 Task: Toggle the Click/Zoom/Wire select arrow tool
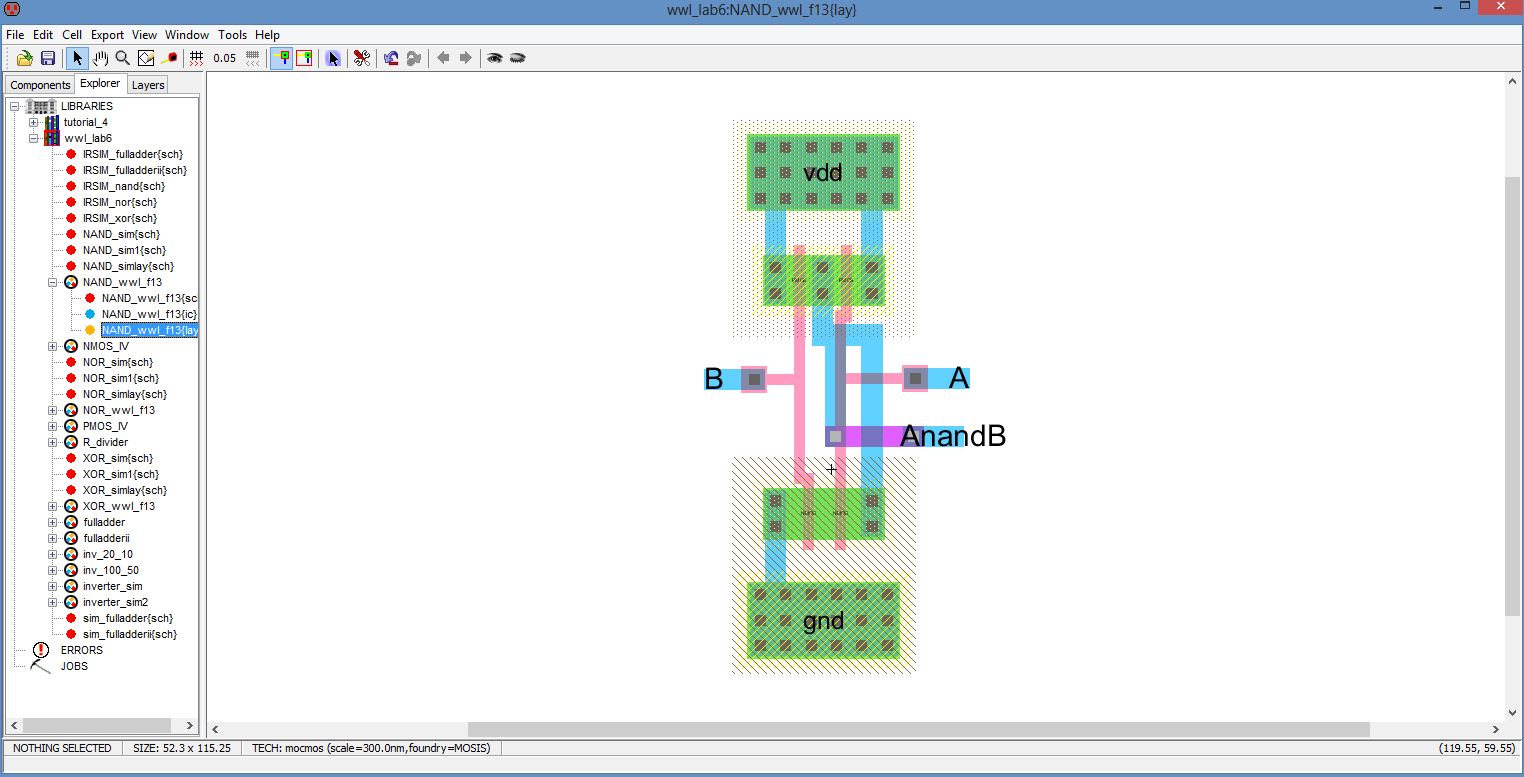tap(78, 58)
